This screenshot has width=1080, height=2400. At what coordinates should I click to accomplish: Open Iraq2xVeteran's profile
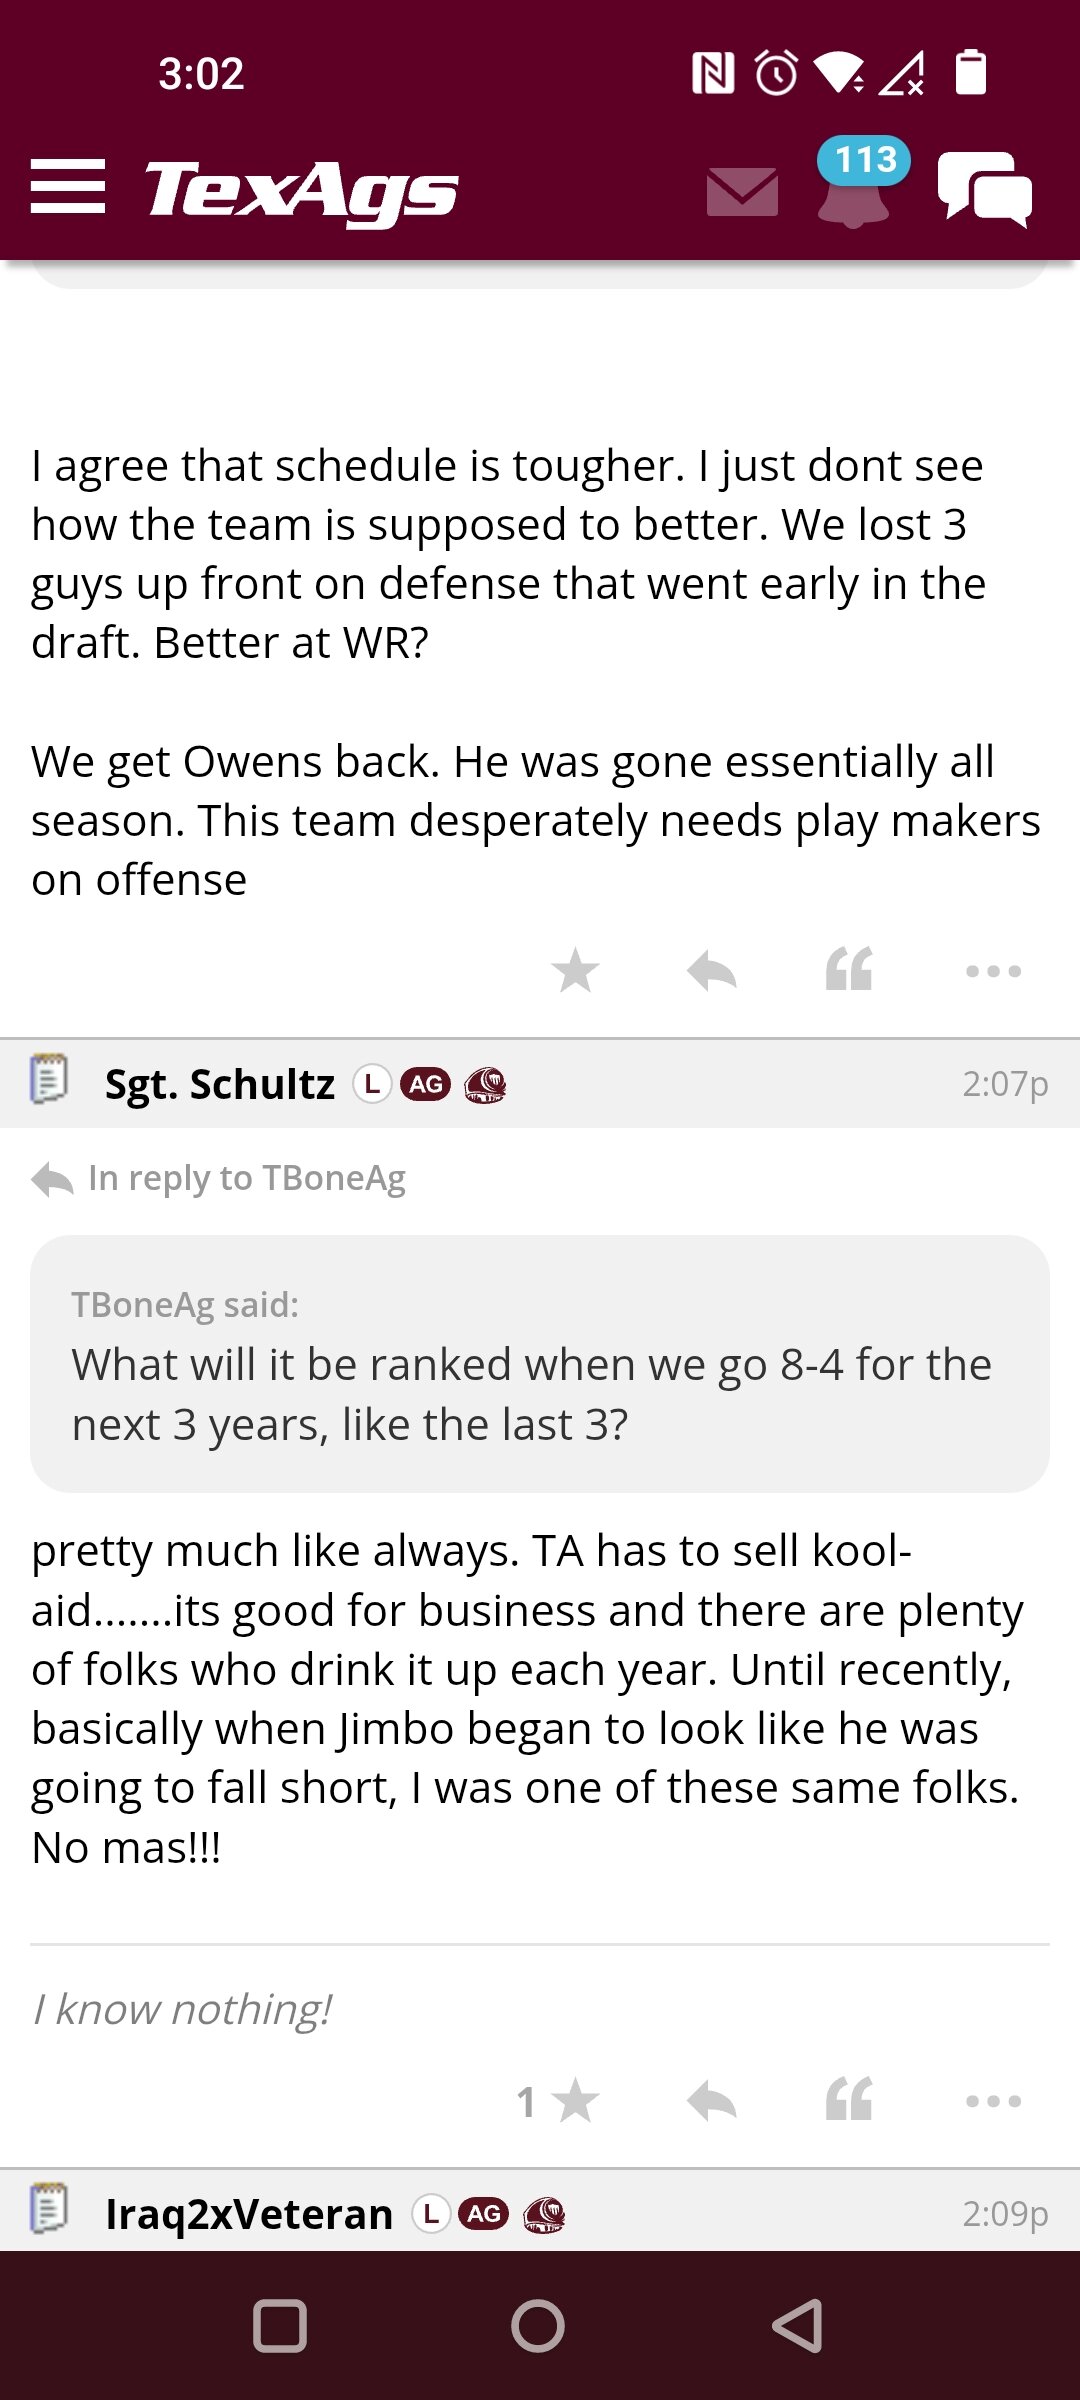coord(249,2214)
